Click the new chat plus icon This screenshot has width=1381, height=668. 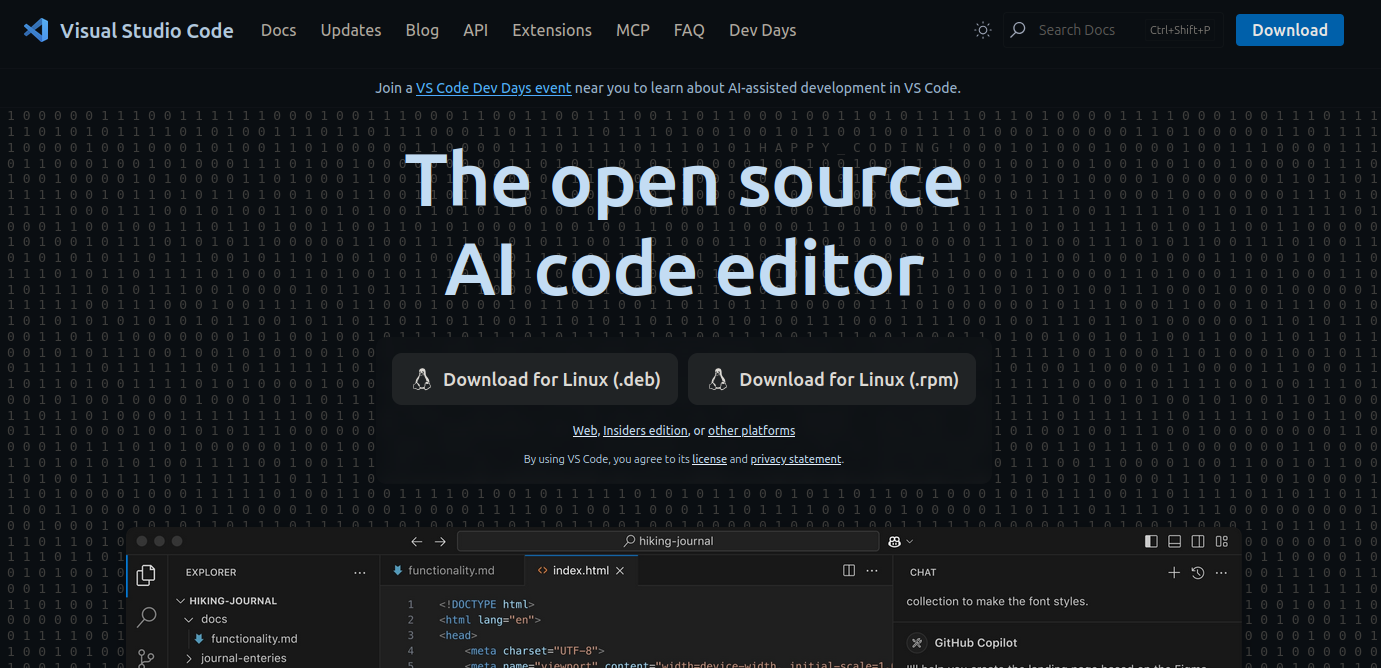1174,573
